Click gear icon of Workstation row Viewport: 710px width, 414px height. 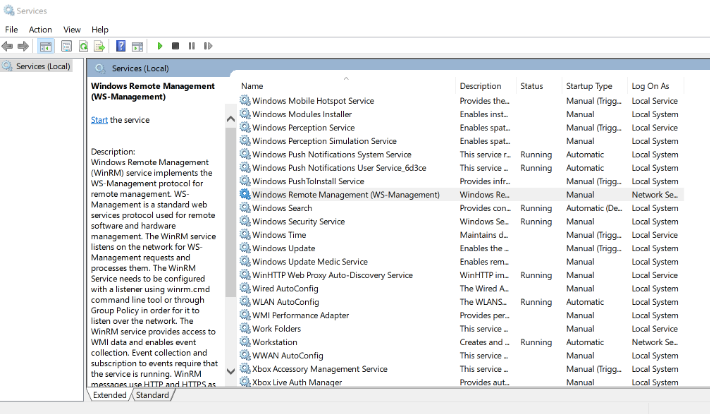[x=245, y=342]
